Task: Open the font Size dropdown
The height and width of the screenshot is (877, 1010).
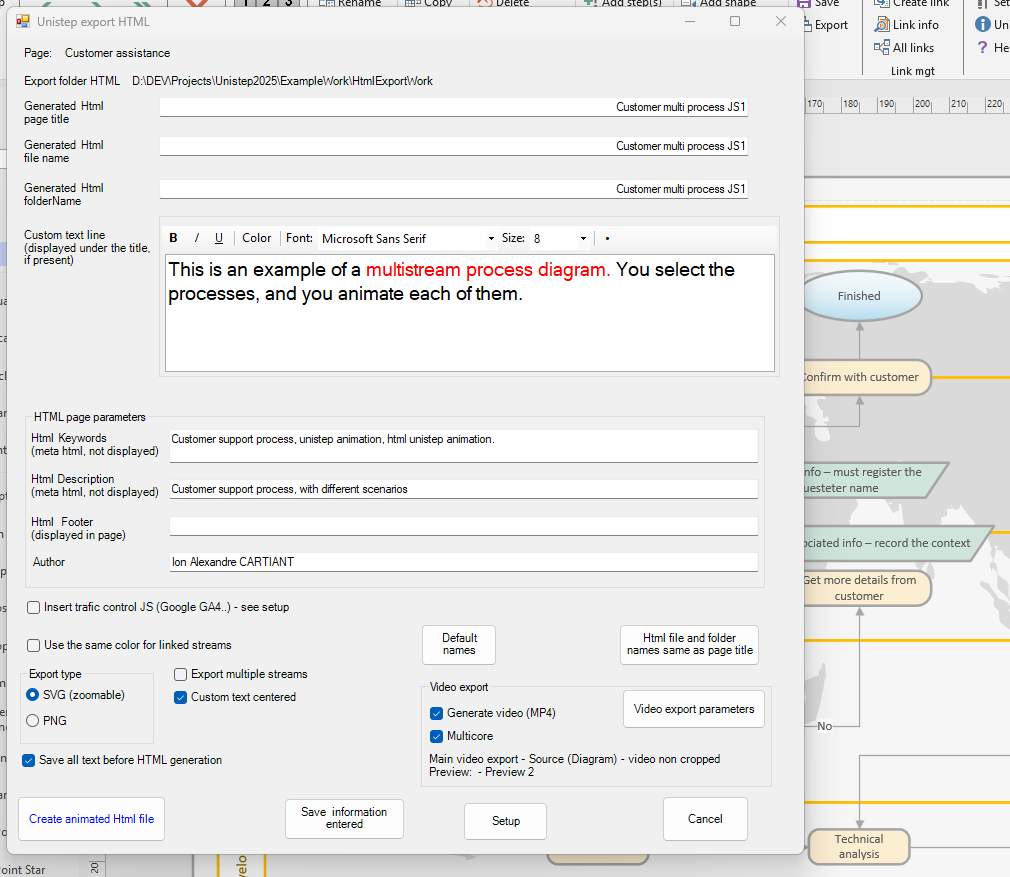Action: point(583,239)
